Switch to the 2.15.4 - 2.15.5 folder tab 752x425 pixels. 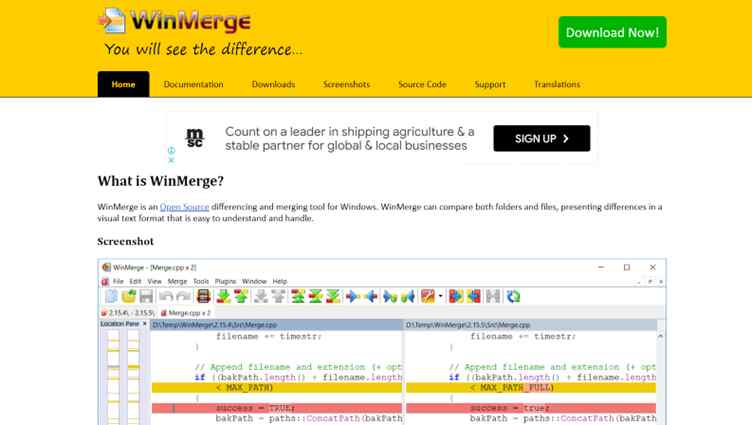(x=128, y=313)
